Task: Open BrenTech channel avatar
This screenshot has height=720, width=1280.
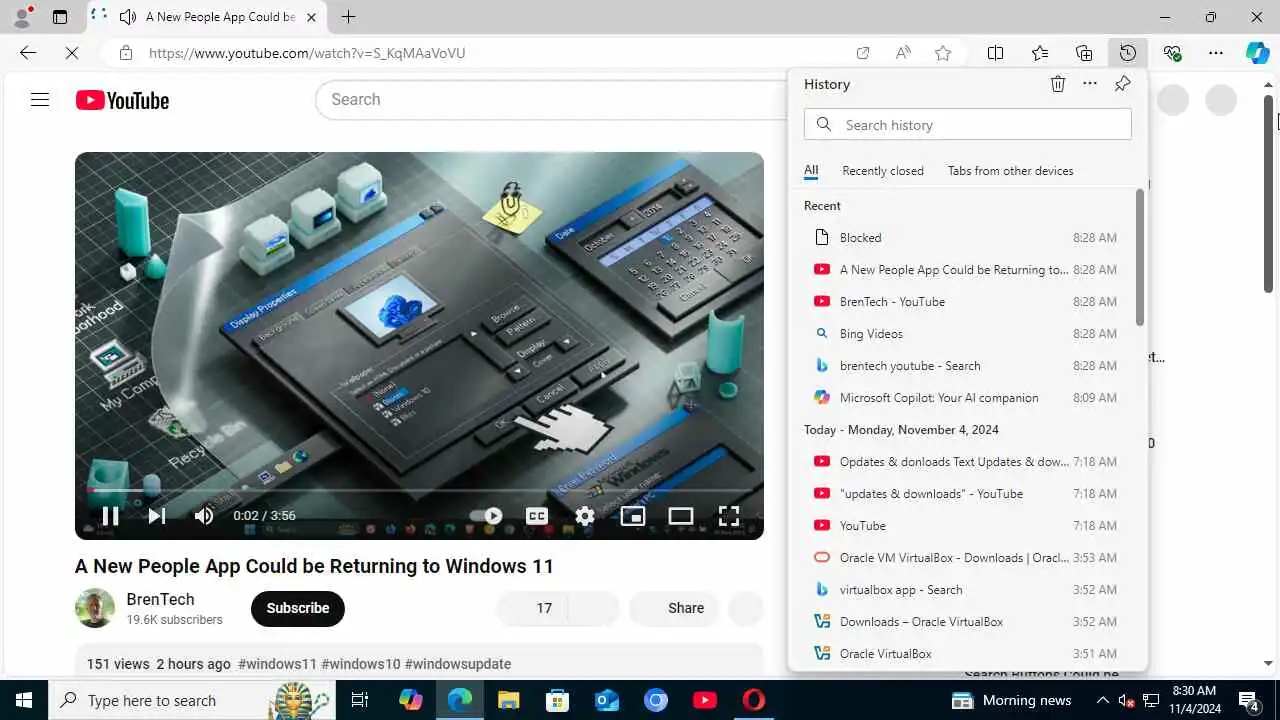Action: point(95,608)
